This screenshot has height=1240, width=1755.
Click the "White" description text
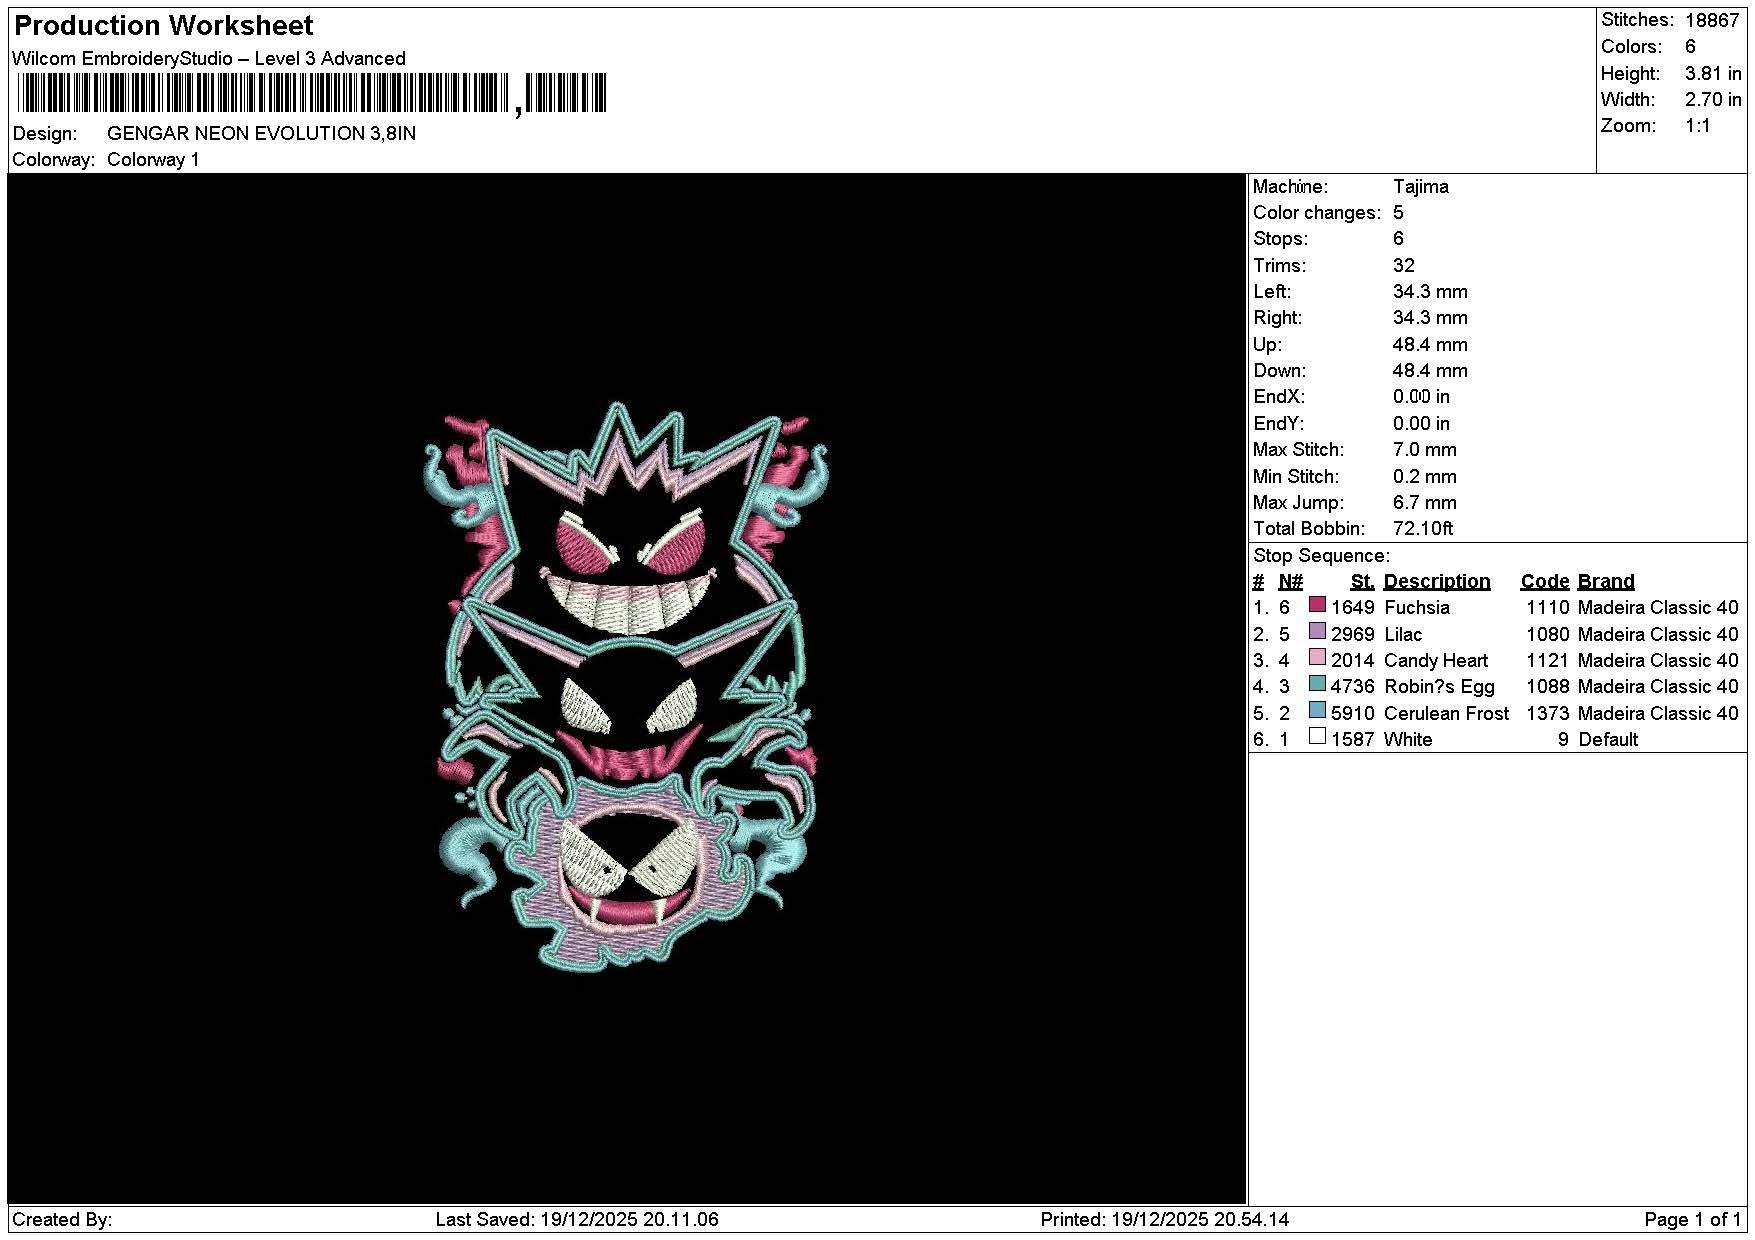point(1408,739)
